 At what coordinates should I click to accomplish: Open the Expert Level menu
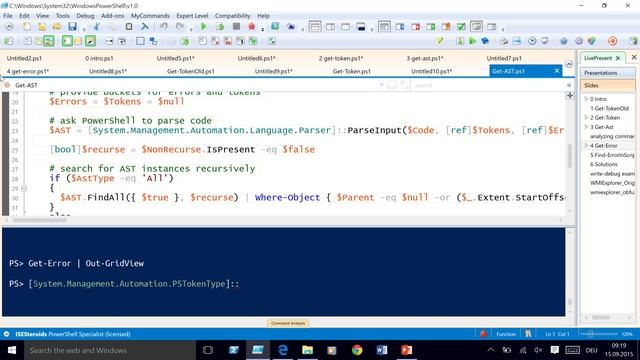click(x=192, y=16)
